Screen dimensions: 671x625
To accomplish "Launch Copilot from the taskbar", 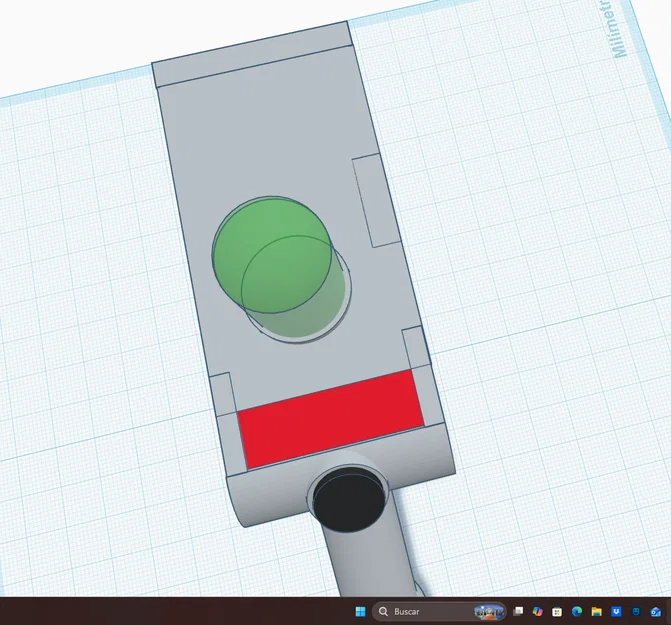I will tap(537, 611).
